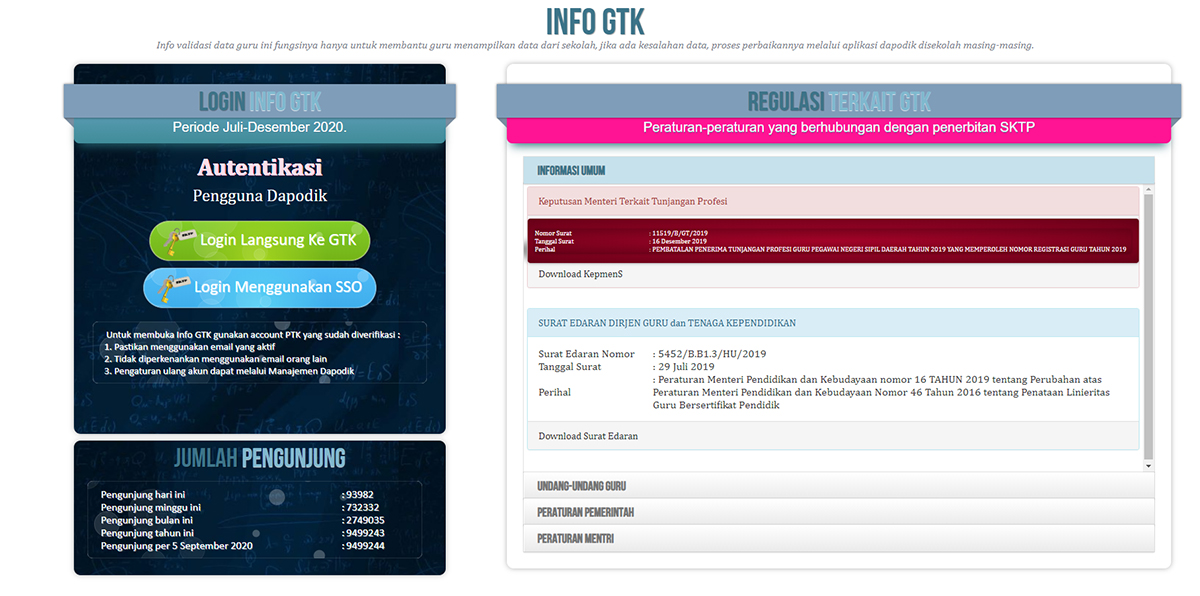Open the Download Surat Edaran link
The image size is (1200, 596).
[588, 436]
